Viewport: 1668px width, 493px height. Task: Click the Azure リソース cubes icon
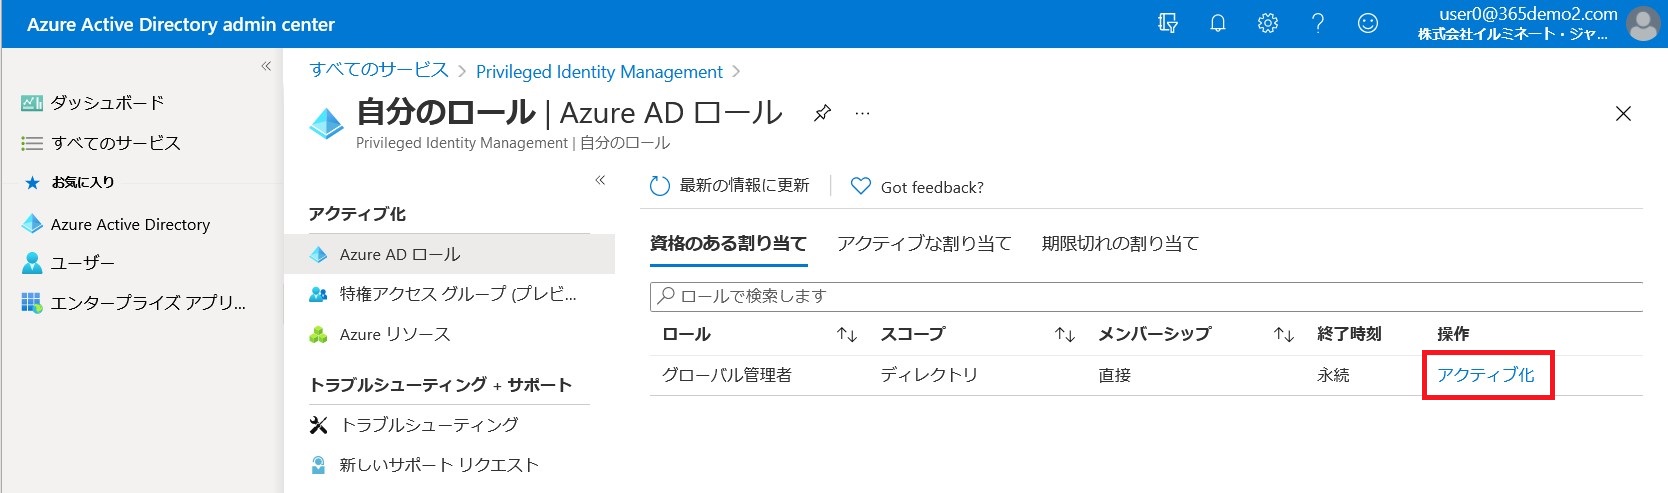click(319, 334)
